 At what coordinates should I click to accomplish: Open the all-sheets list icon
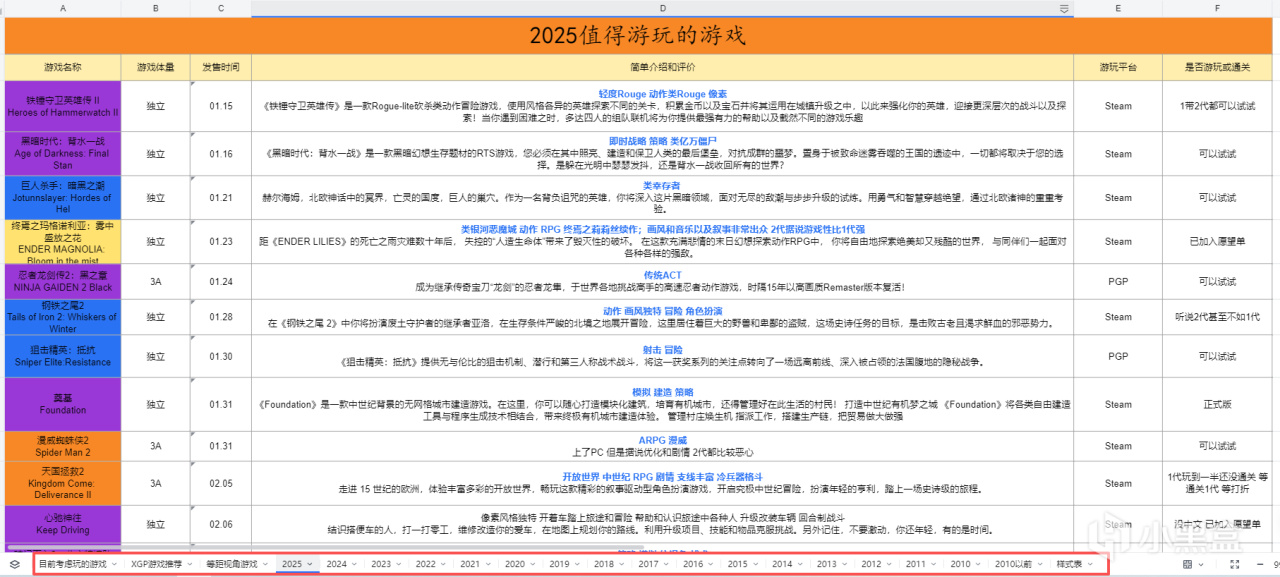tap(14, 564)
